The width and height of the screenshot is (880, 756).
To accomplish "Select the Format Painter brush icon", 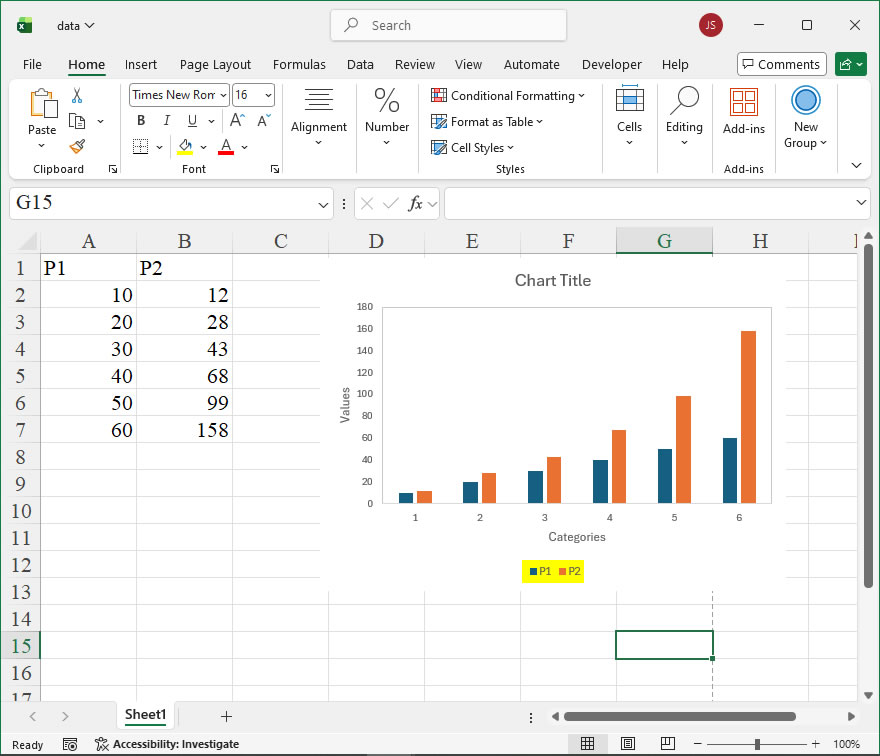I will (77, 146).
